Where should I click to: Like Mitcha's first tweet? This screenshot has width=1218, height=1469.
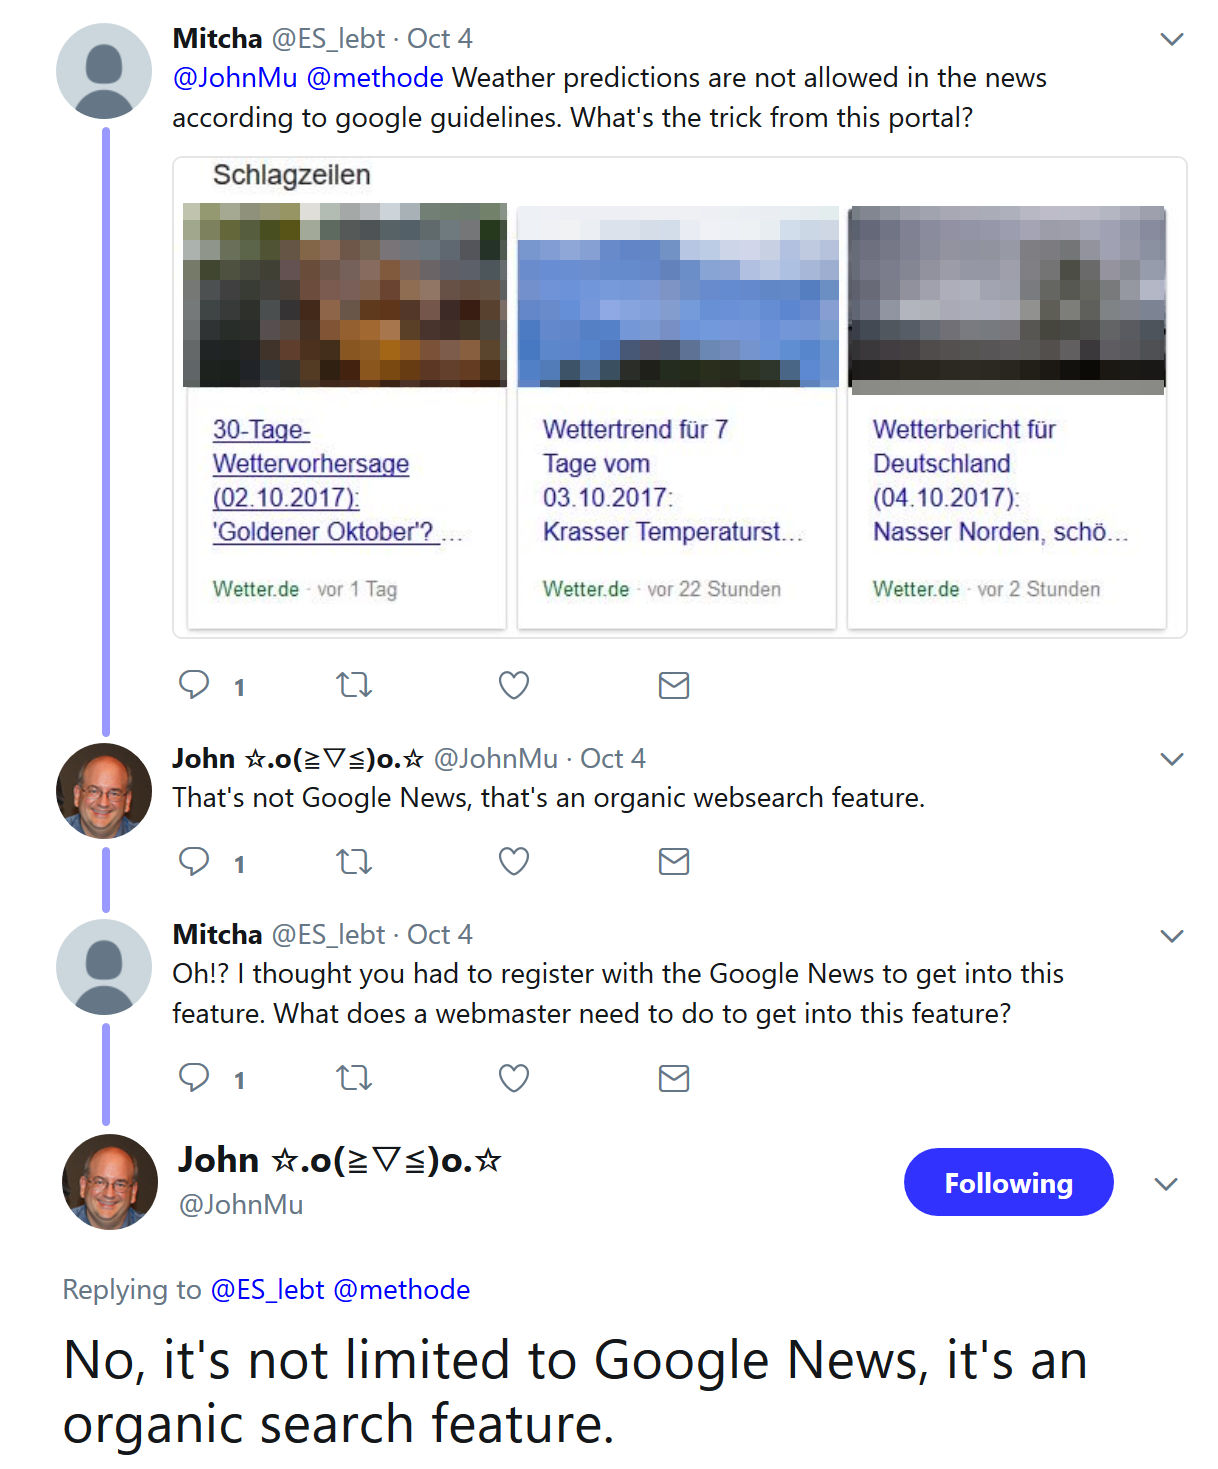(x=513, y=685)
